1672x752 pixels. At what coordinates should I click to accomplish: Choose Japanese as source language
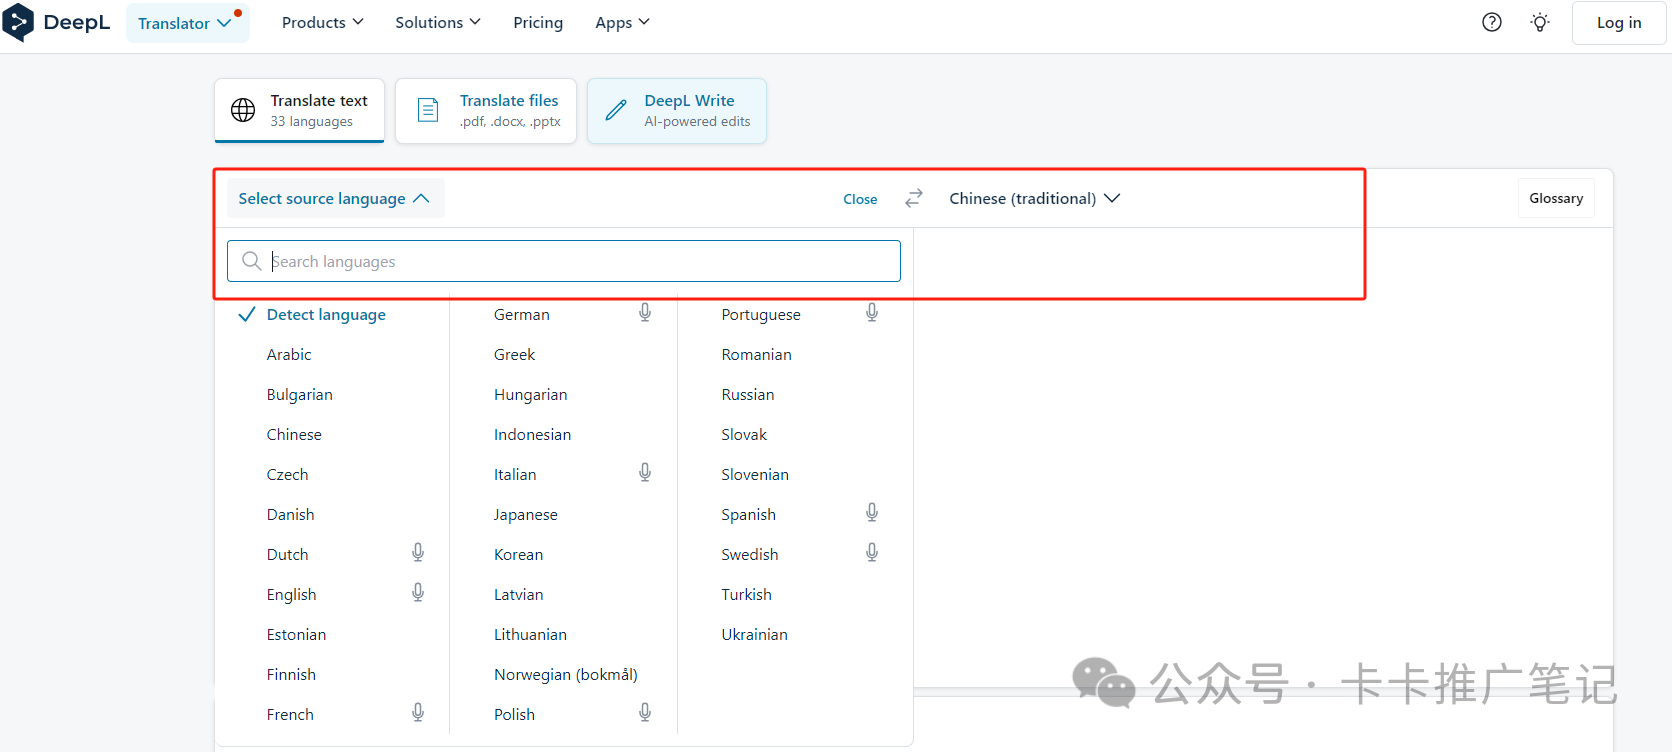tap(526, 514)
